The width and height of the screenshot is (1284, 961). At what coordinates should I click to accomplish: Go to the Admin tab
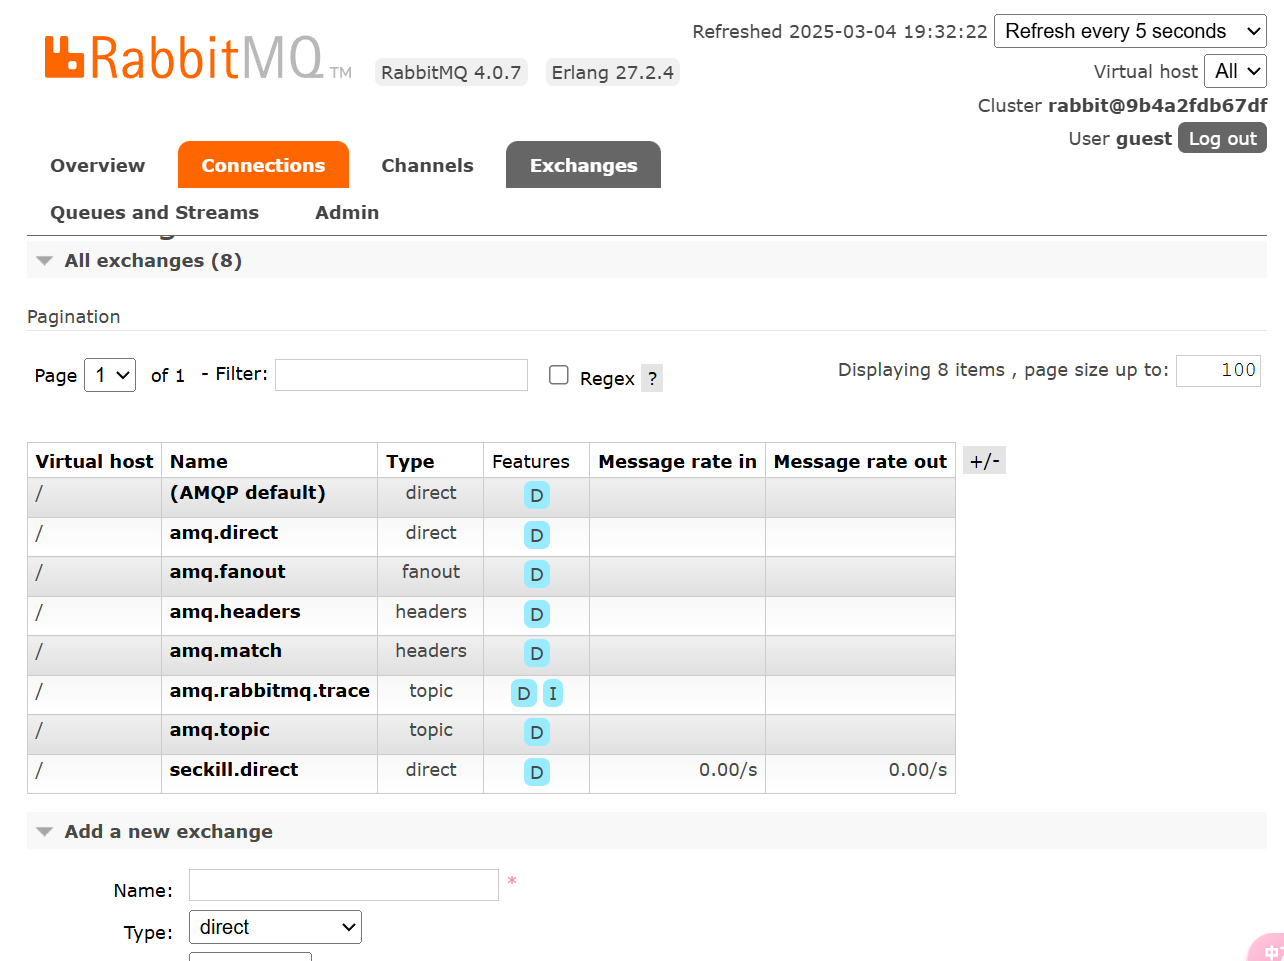pyautogui.click(x=347, y=212)
